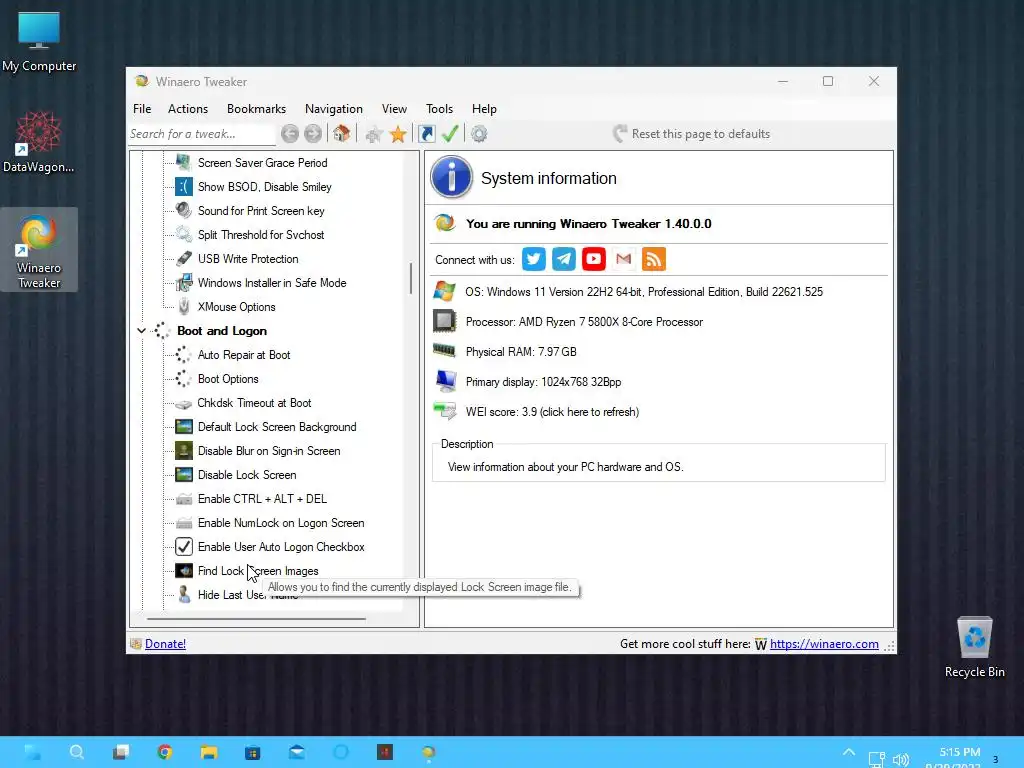Select the Recycle Bin desktop icon

pyautogui.click(x=974, y=647)
